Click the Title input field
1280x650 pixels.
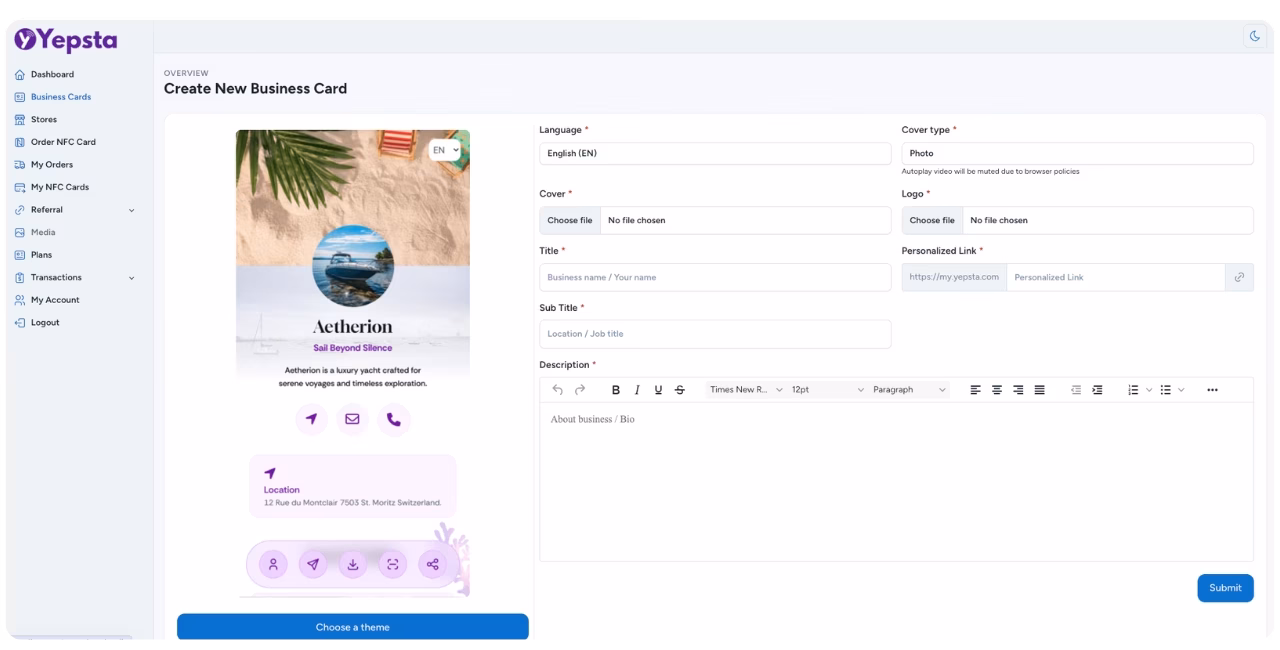[714, 277]
